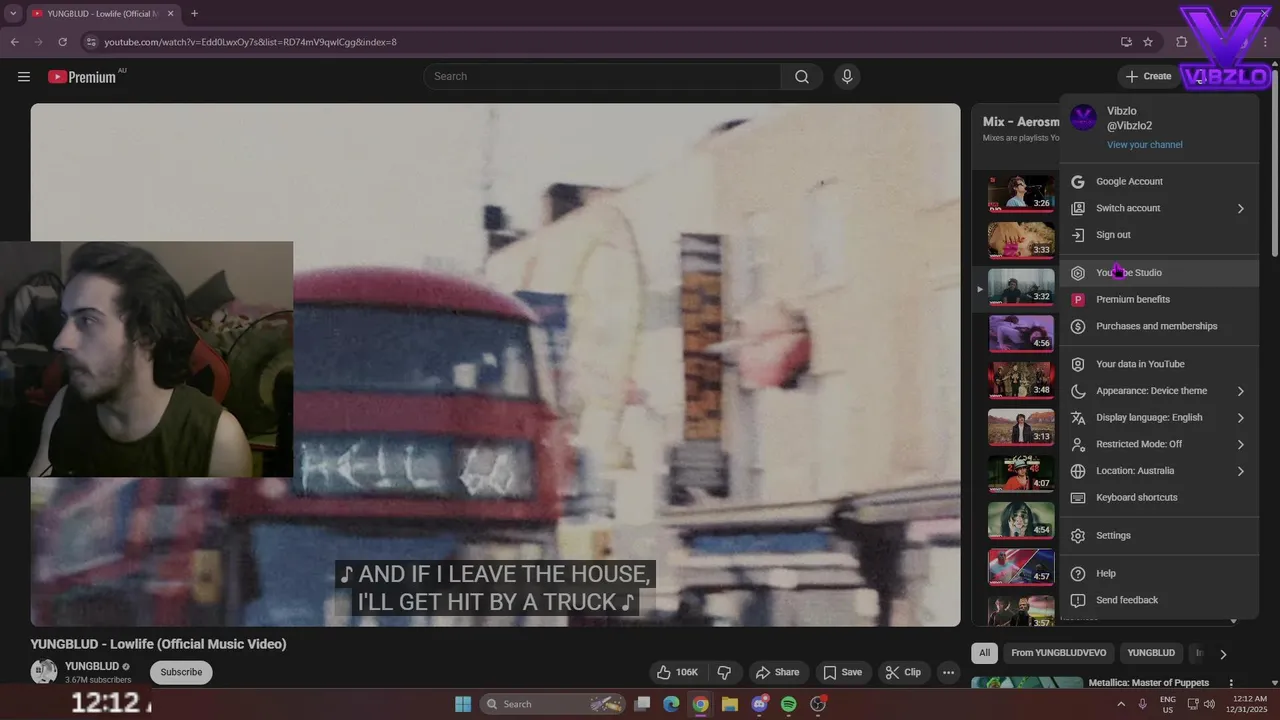Viewport: 1280px width, 720px height.
Task: Play mix video with 3:13 duration
Action: coord(1021,427)
